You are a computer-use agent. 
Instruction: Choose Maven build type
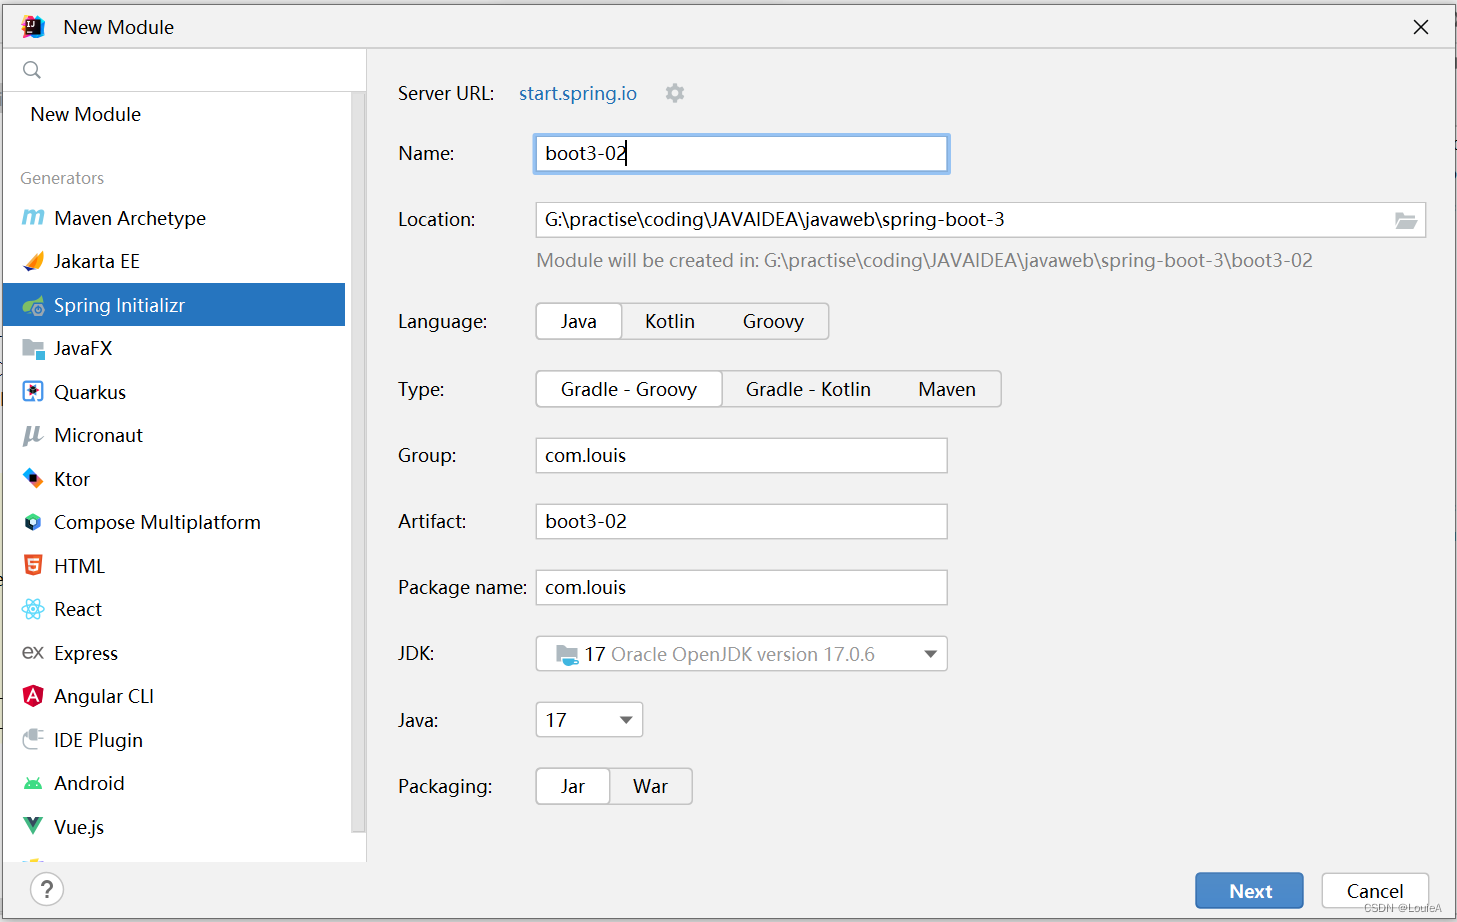click(x=947, y=389)
